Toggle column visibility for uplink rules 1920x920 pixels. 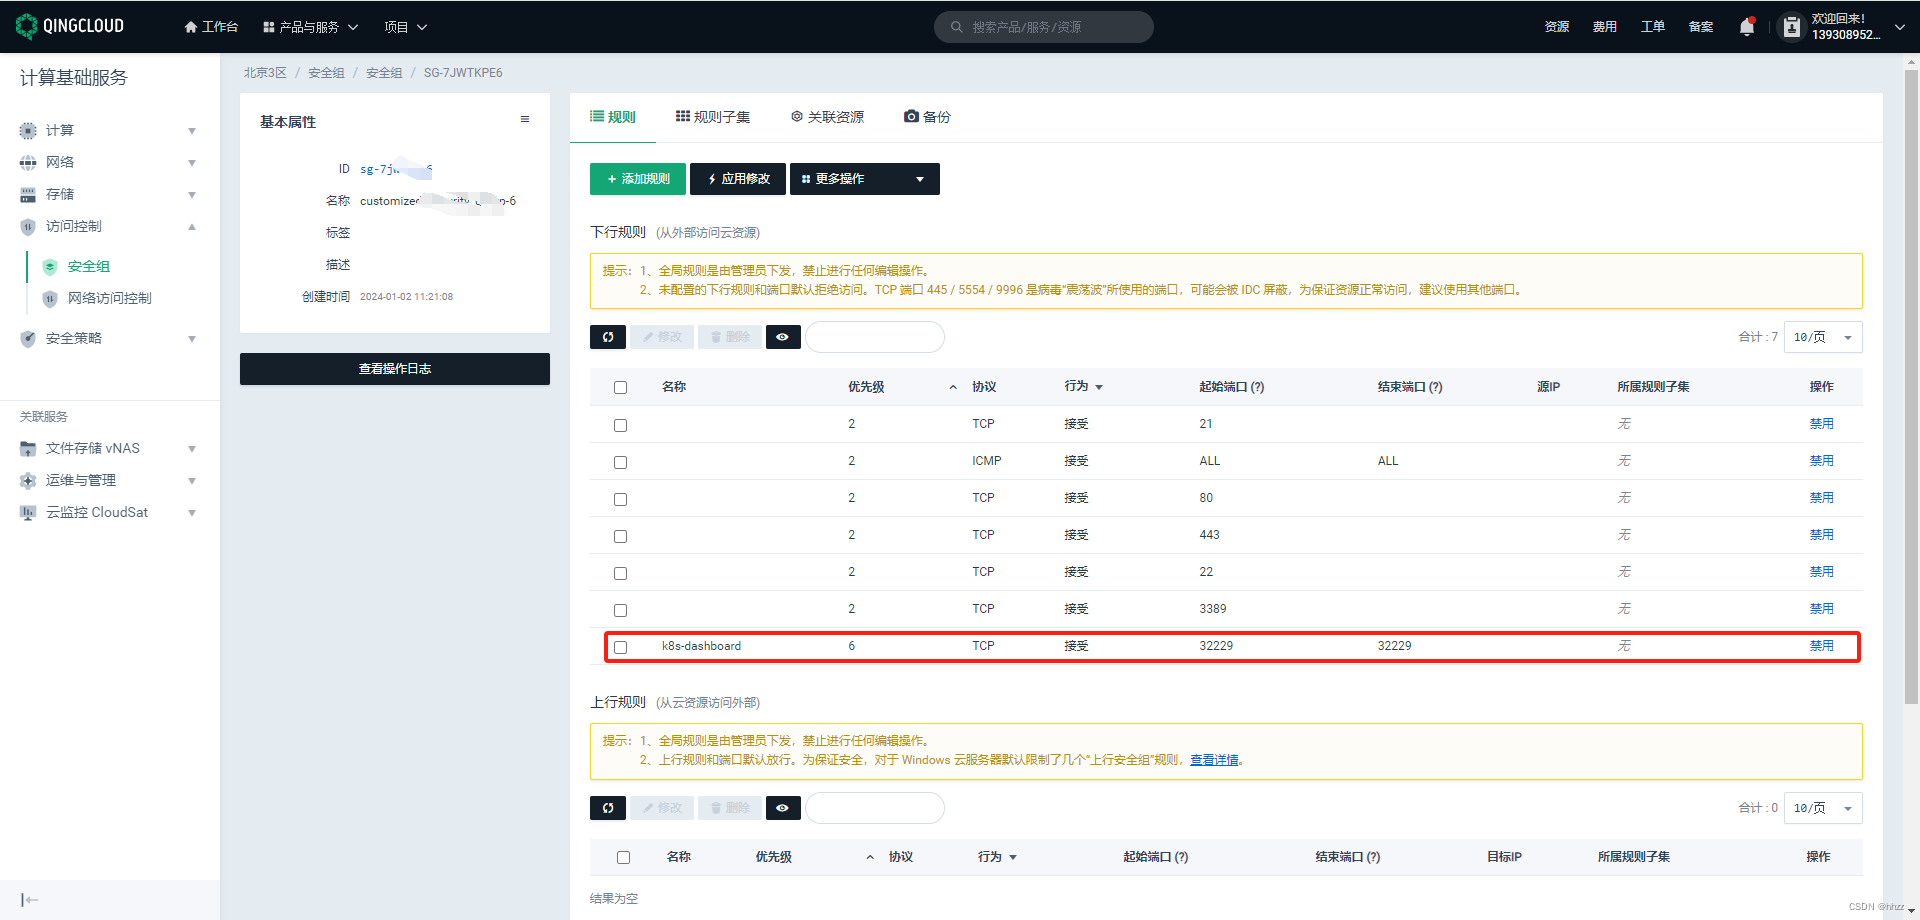(x=783, y=808)
